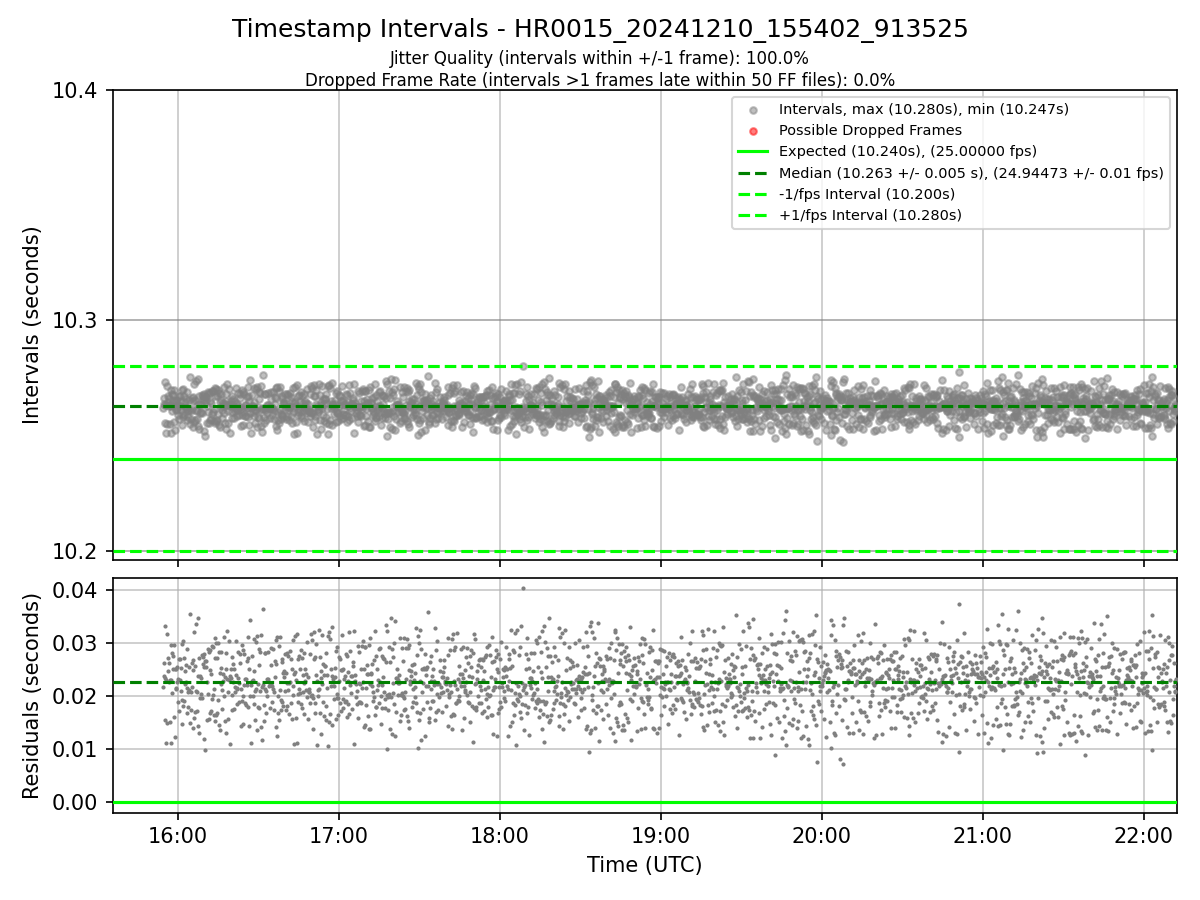The width and height of the screenshot is (1200, 900).
Task: Click the "Intervals (seconds)" y-axis label
Action: click(32, 325)
